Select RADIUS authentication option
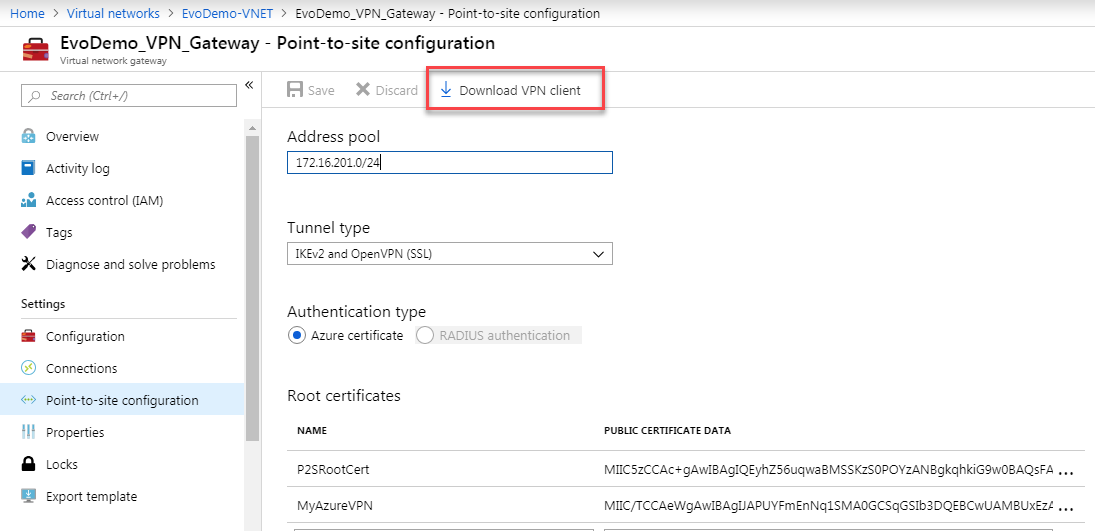 pos(425,335)
